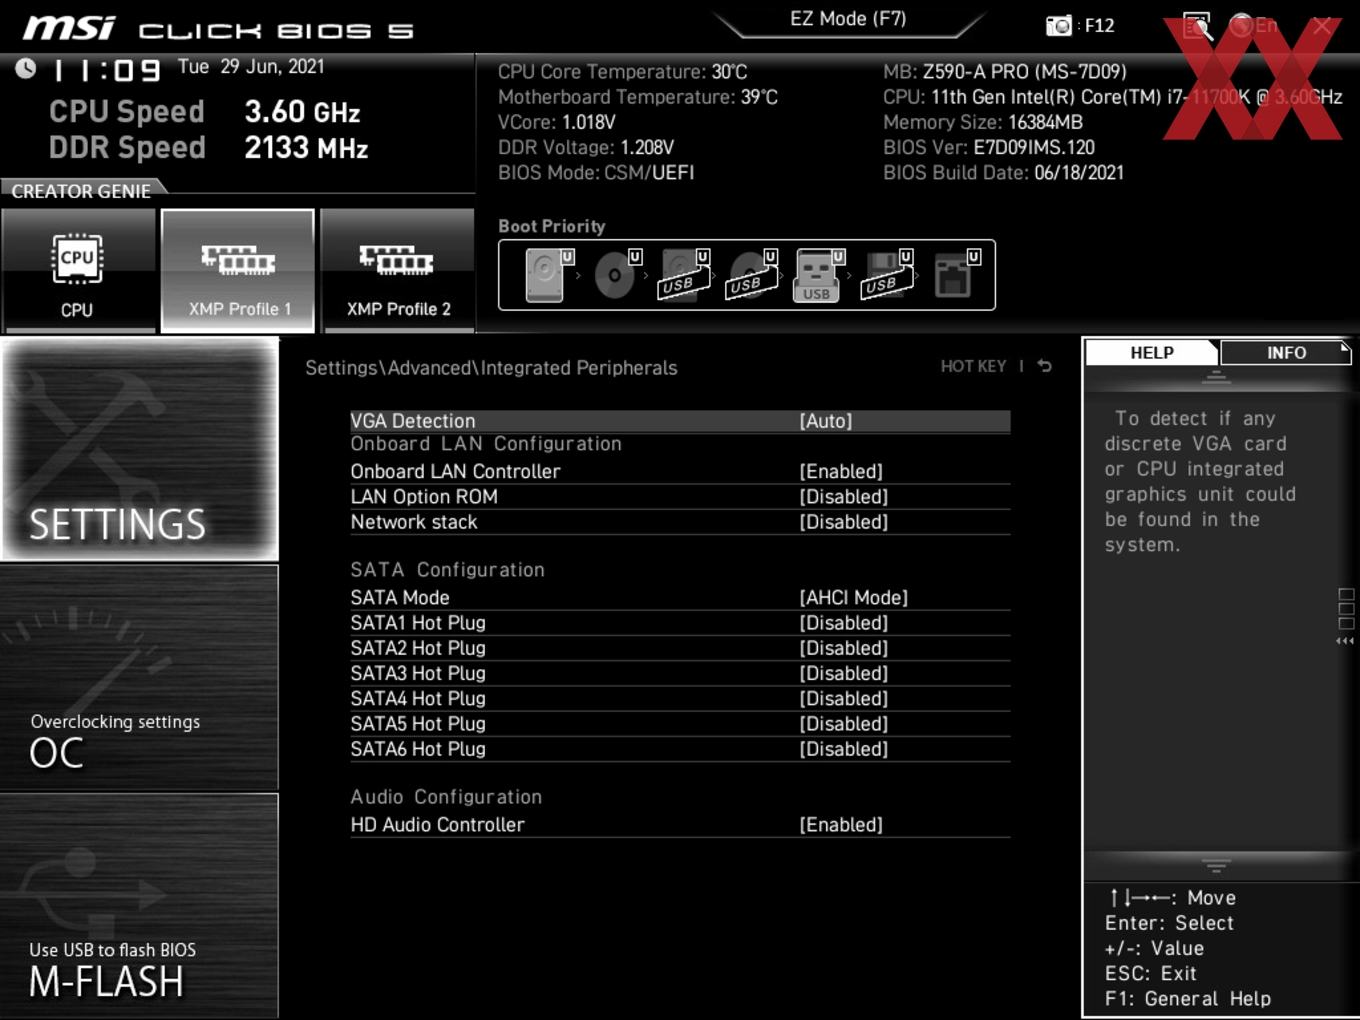Screen dimensions: 1360x1020
Task: Click the Memory Size 16384MB text
Action: (x=983, y=123)
